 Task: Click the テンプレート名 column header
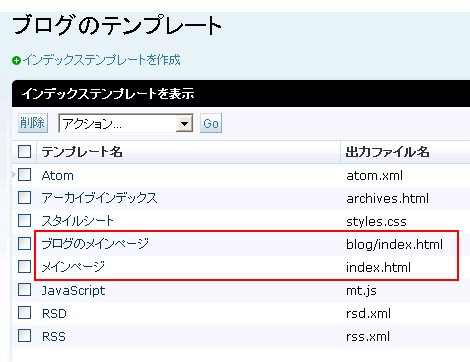[x=82, y=152]
